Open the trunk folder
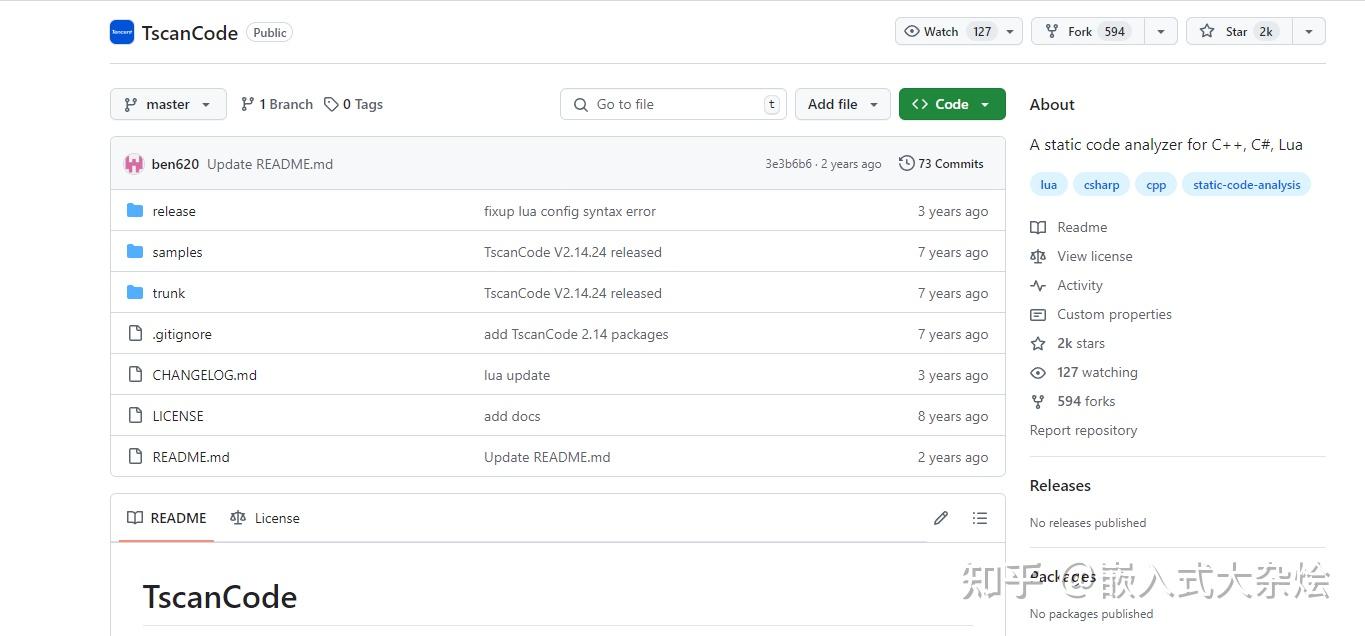 pyautogui.click(x=168, y=293)
